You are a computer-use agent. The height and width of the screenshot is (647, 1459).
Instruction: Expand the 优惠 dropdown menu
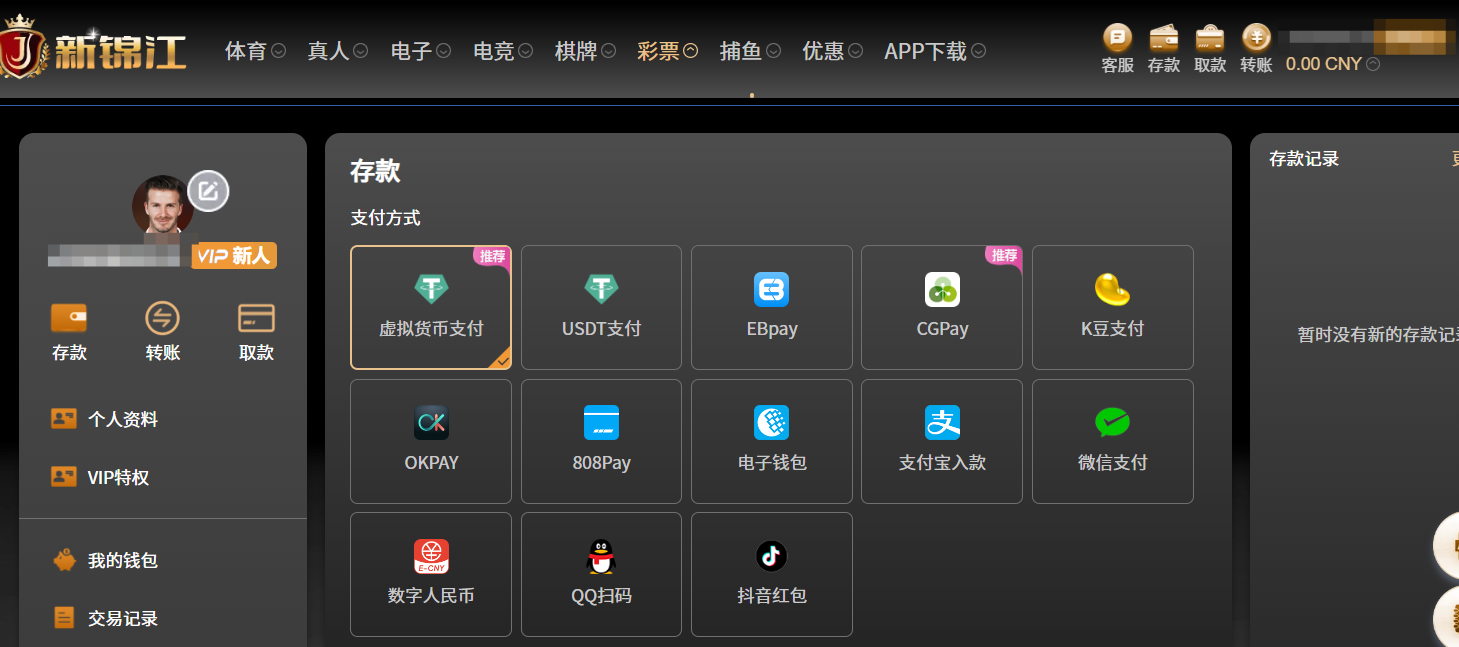click(832, 51)
